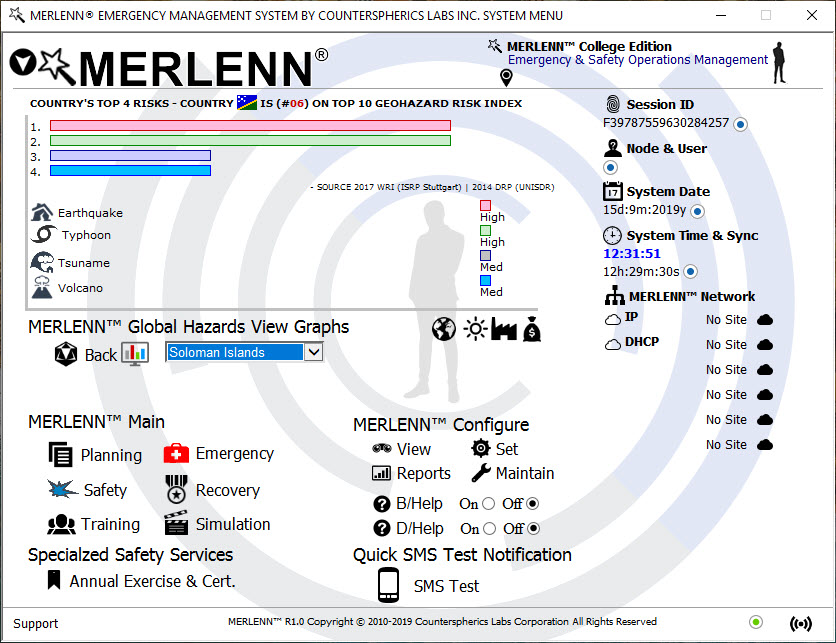
Task: Click the Session ID fingerprint icon
Action: coord(613,104)
